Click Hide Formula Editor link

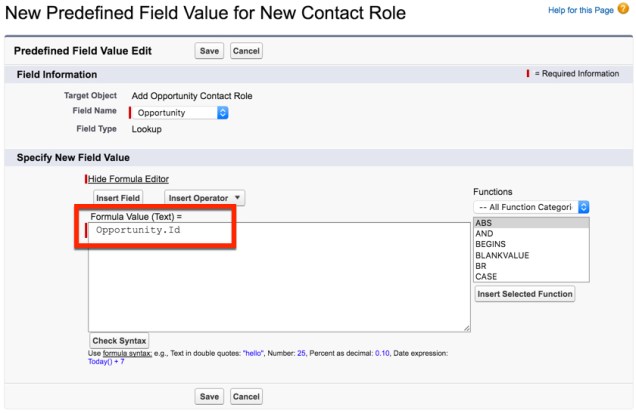coord(129,178)
